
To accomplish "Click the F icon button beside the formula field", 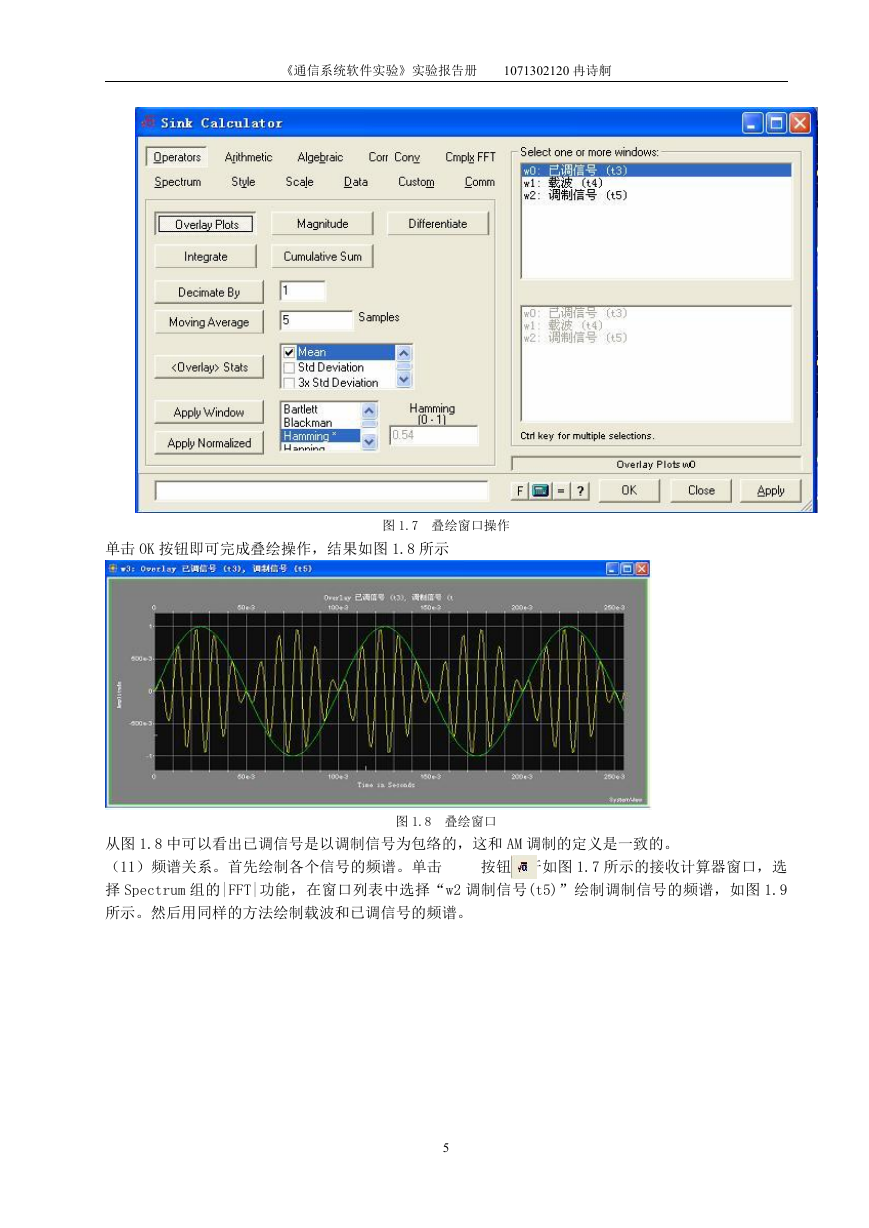I will tap(519, 491).
